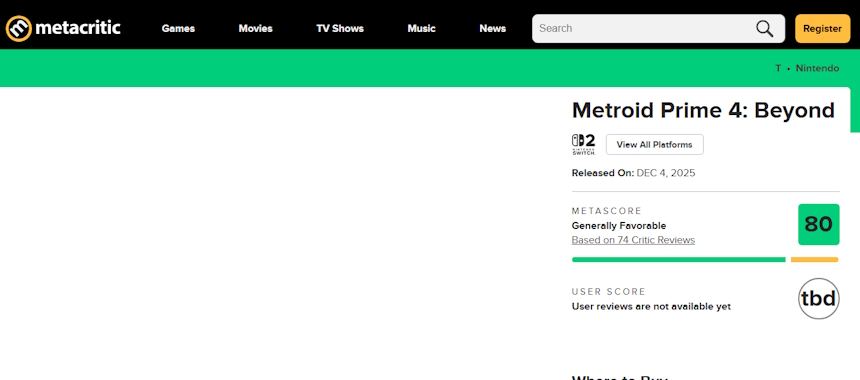
Task: Open the TV Shows menu
Action: pos(340,29)
